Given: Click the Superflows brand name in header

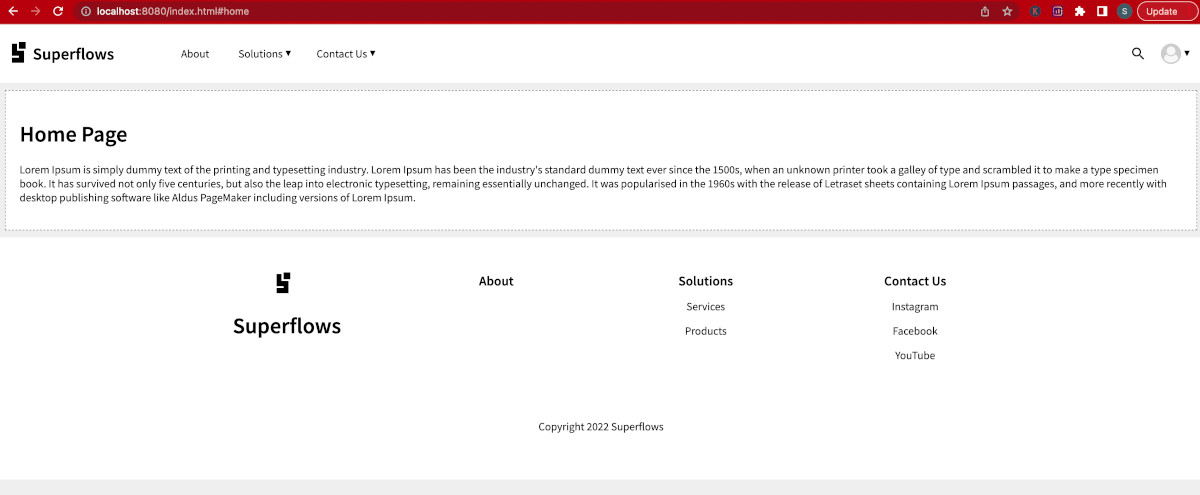Looking at the screenshot, I should click(74, 54).
